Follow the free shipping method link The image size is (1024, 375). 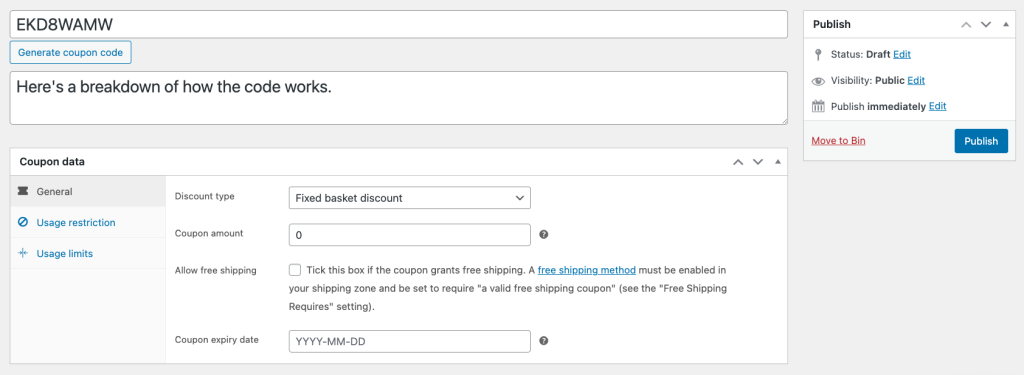point(586,270)
